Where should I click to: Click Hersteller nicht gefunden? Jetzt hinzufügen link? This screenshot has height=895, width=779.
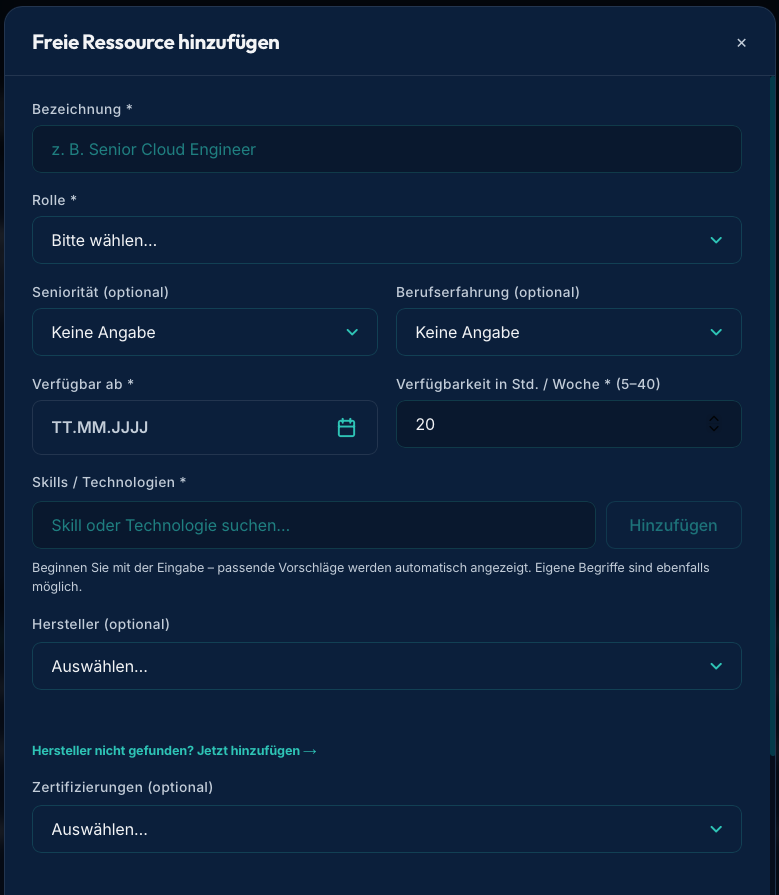[x=174, y=751]
